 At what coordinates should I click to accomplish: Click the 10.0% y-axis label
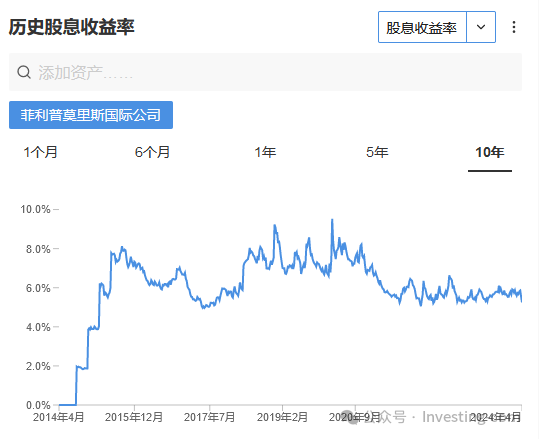tap(35, 209)
